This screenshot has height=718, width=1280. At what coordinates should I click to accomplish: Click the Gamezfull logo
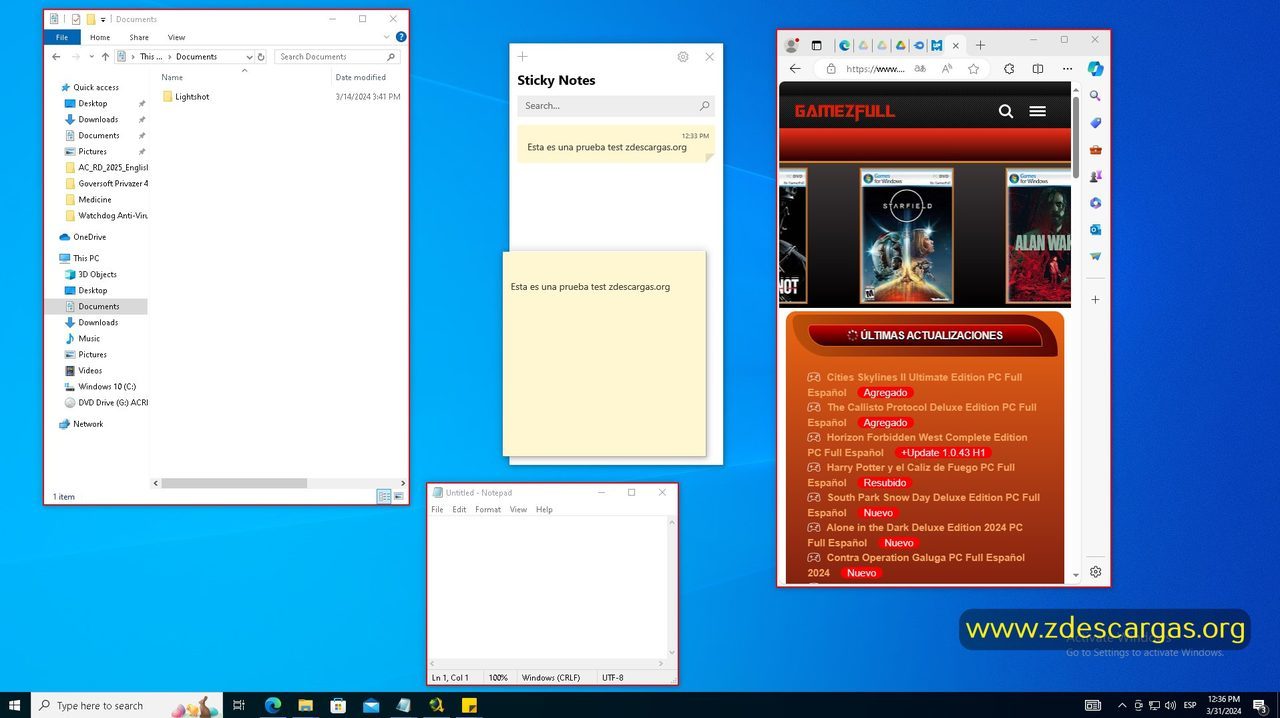845,111
